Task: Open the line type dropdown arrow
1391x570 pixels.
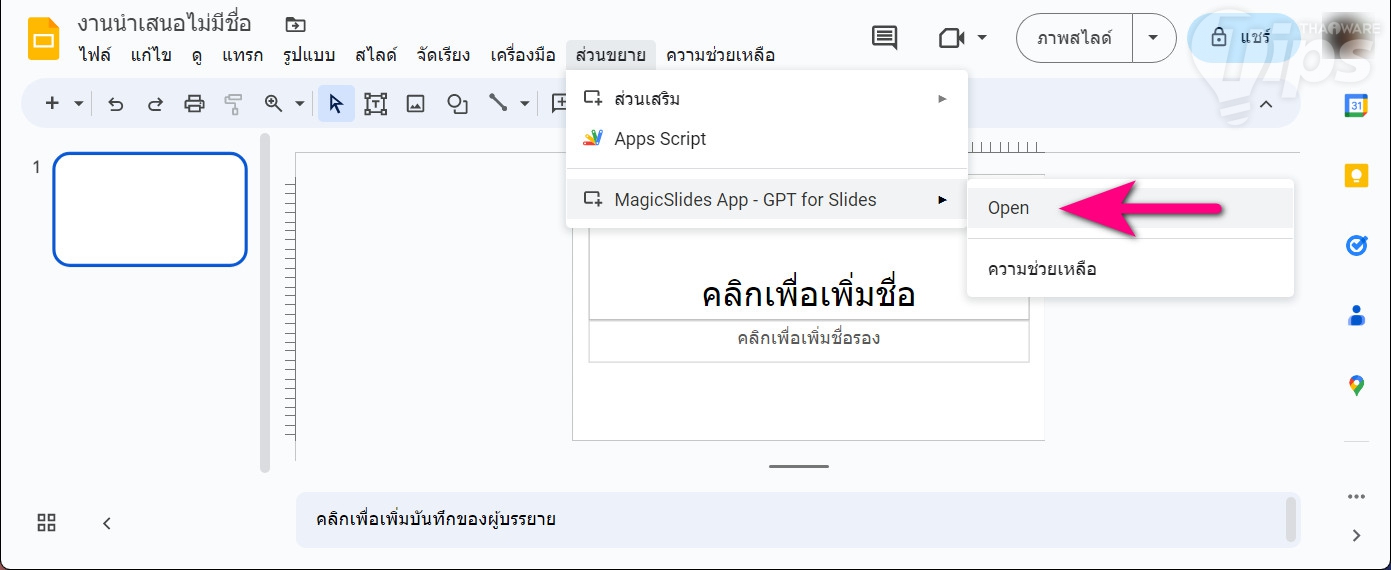Action: pos(524,103)
